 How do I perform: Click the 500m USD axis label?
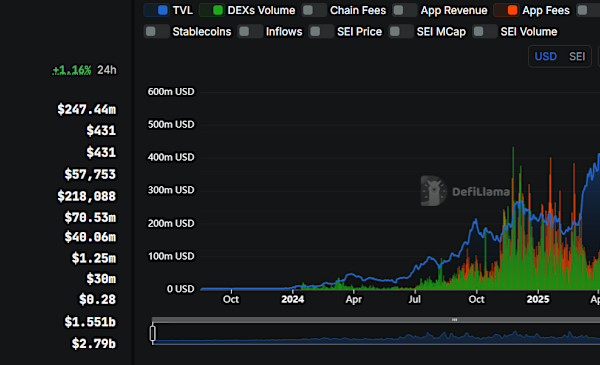(171, 125)
